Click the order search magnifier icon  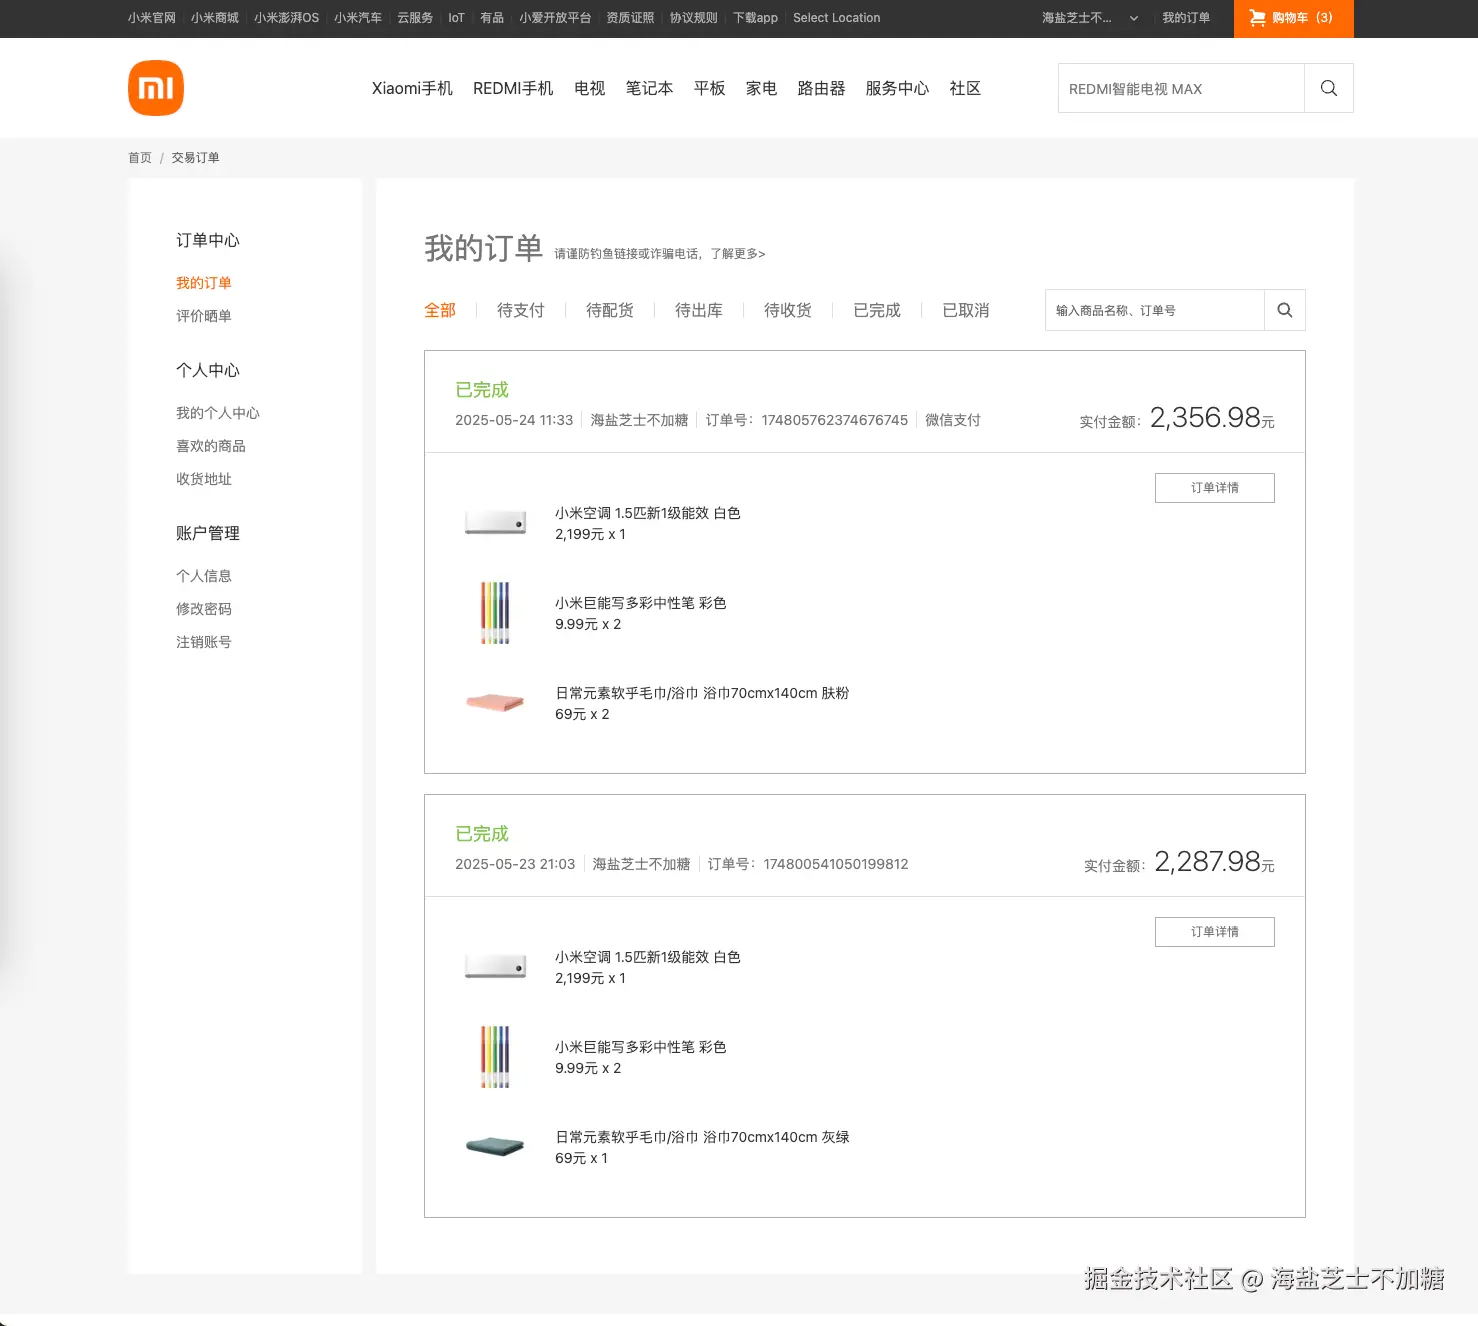[x=1285, y=310]
